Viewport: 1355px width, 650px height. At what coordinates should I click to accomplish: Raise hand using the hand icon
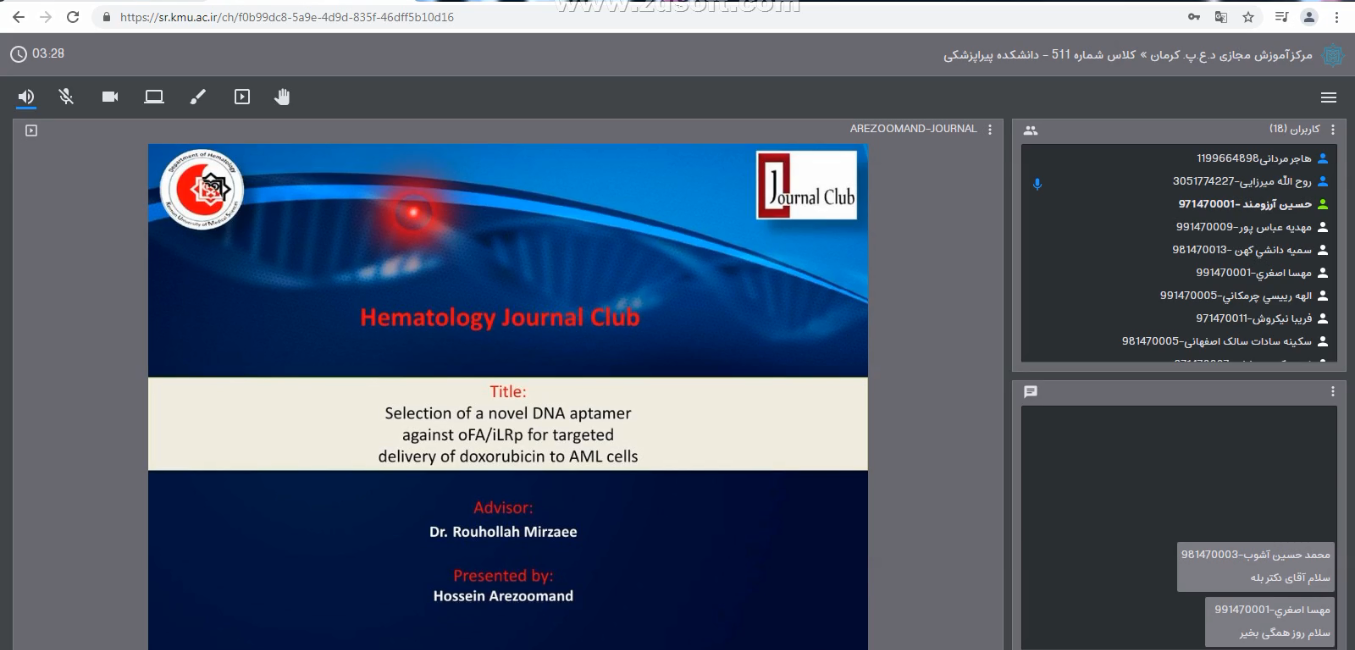pos(283,97)
